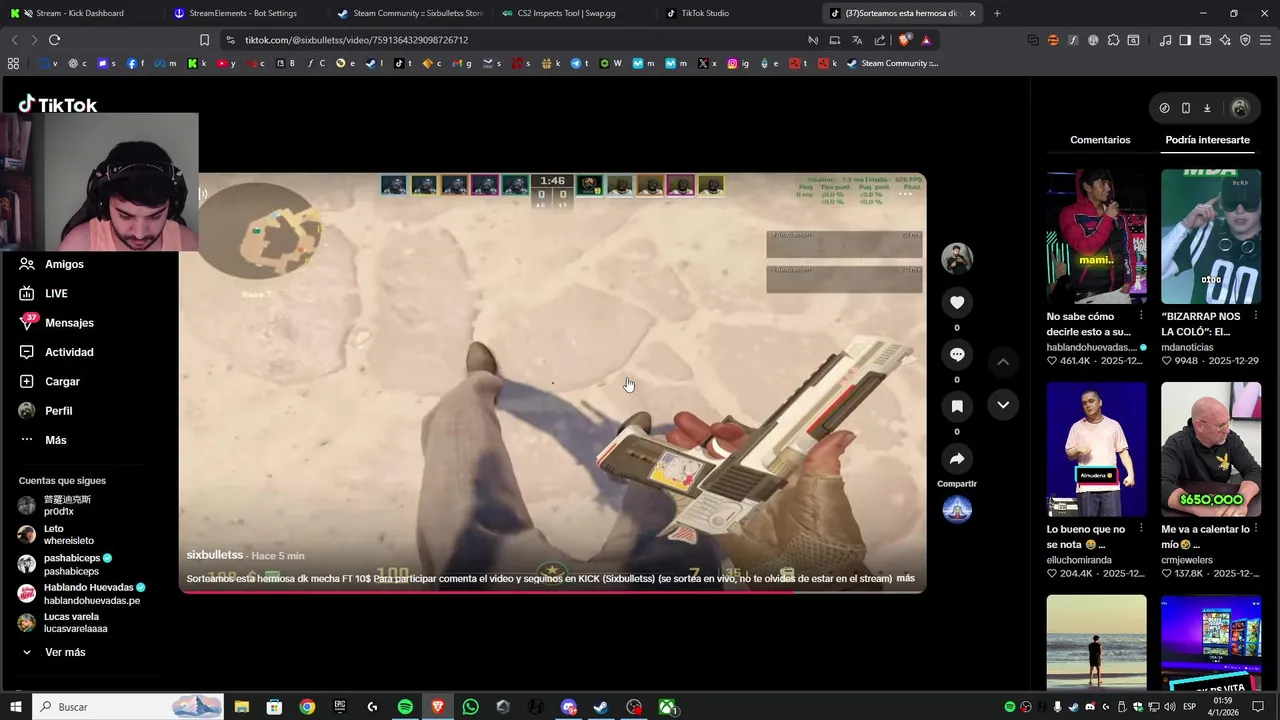Open options for 'BIZARRAP NOS LA COLÓ' video
Viewport: 1280px width, 720px height.
coord(1255,316)
